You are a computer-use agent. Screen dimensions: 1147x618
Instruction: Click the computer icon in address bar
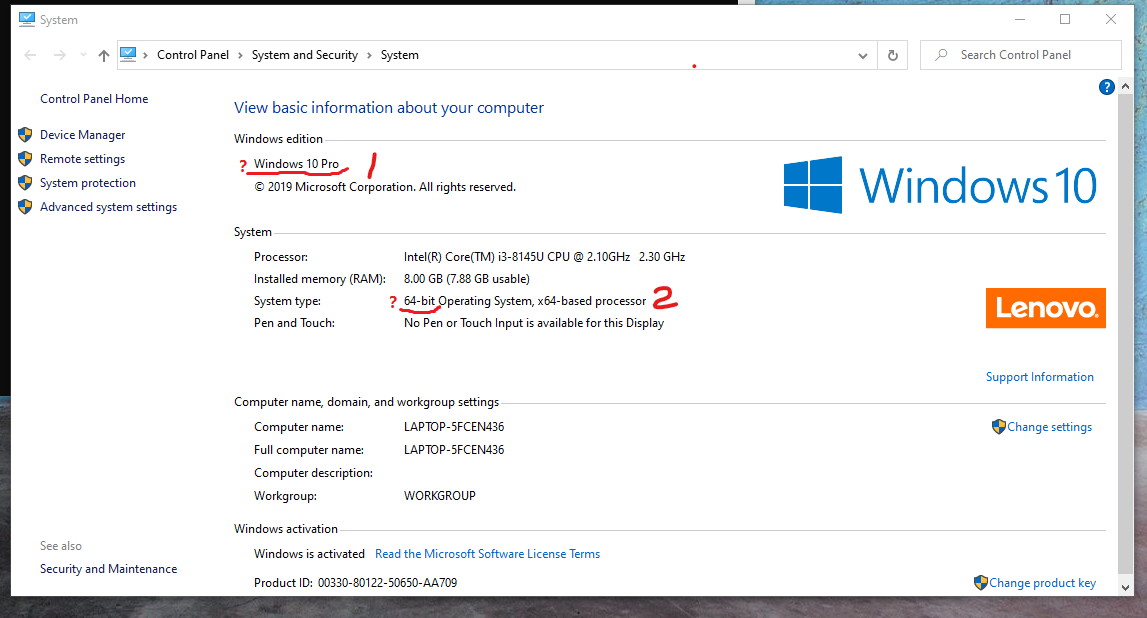point(128,55)
